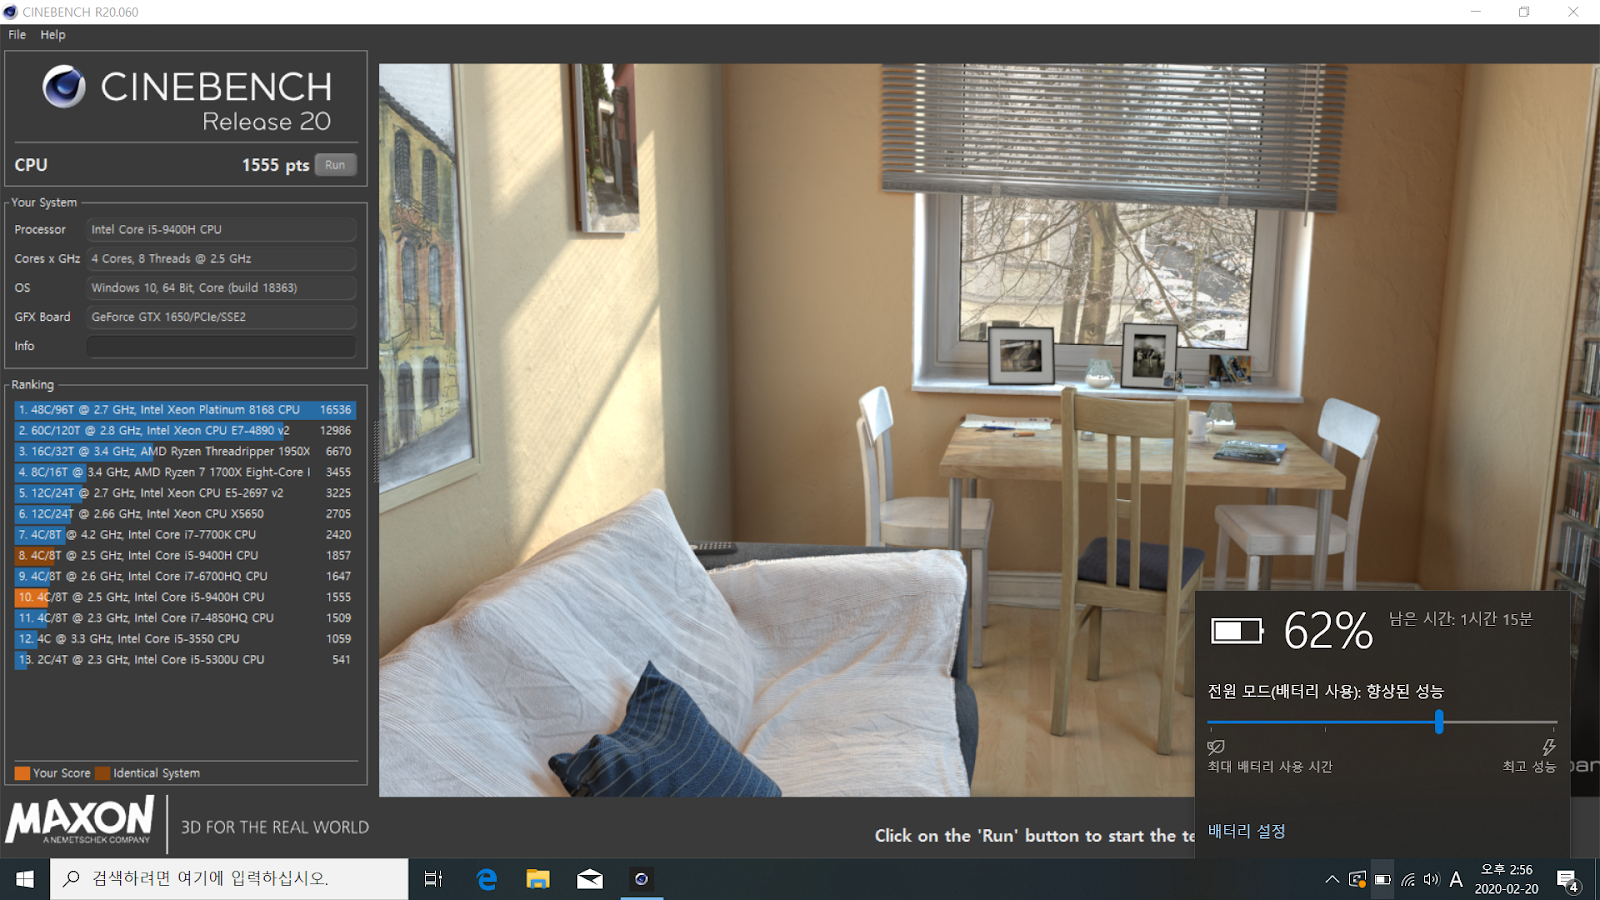Launch Microsoft Edge from the taskbar
1600x900 pixels.
click(487, 879)
